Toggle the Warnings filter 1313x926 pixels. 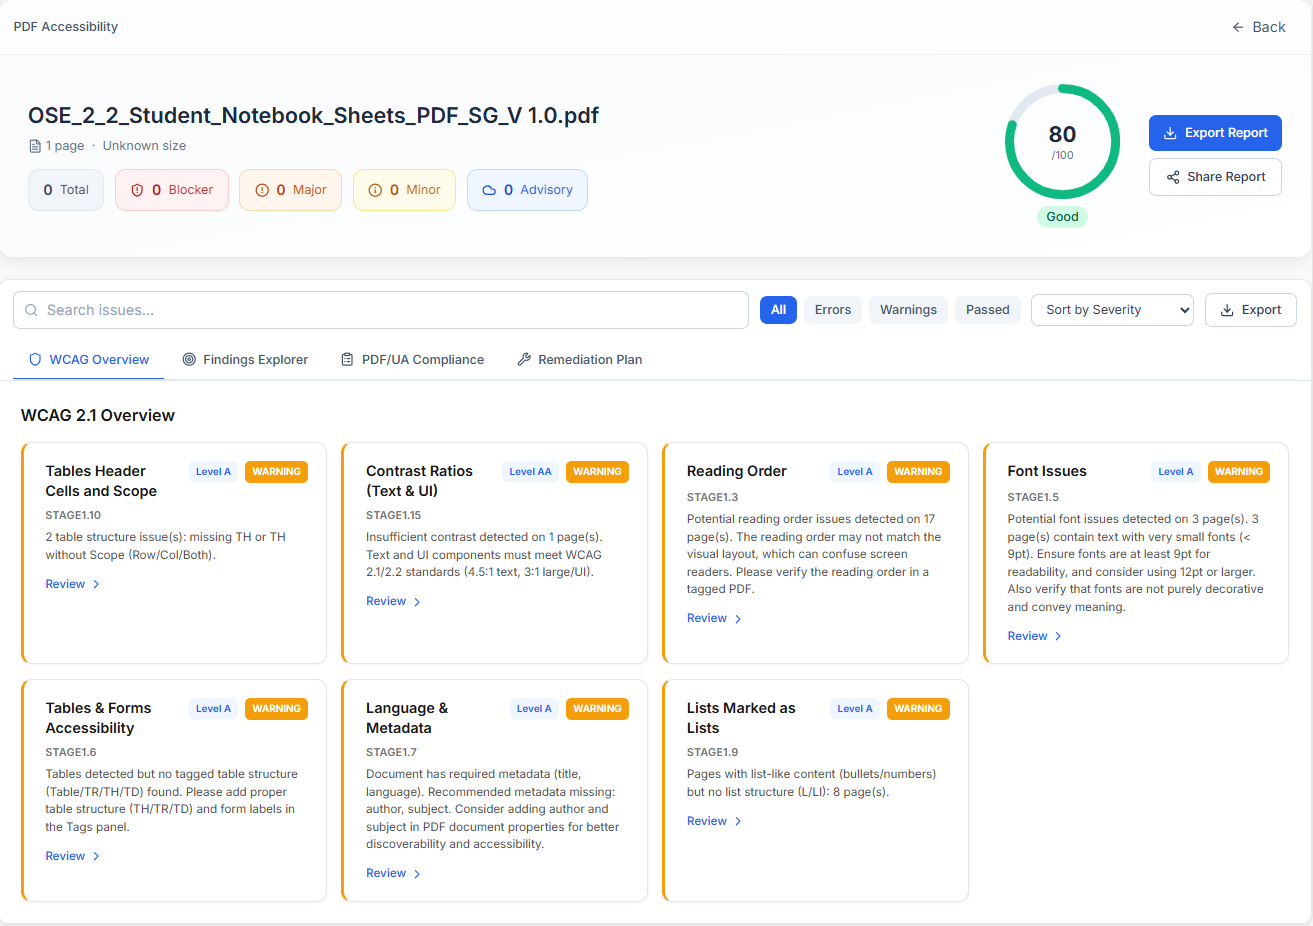point(908,310)
